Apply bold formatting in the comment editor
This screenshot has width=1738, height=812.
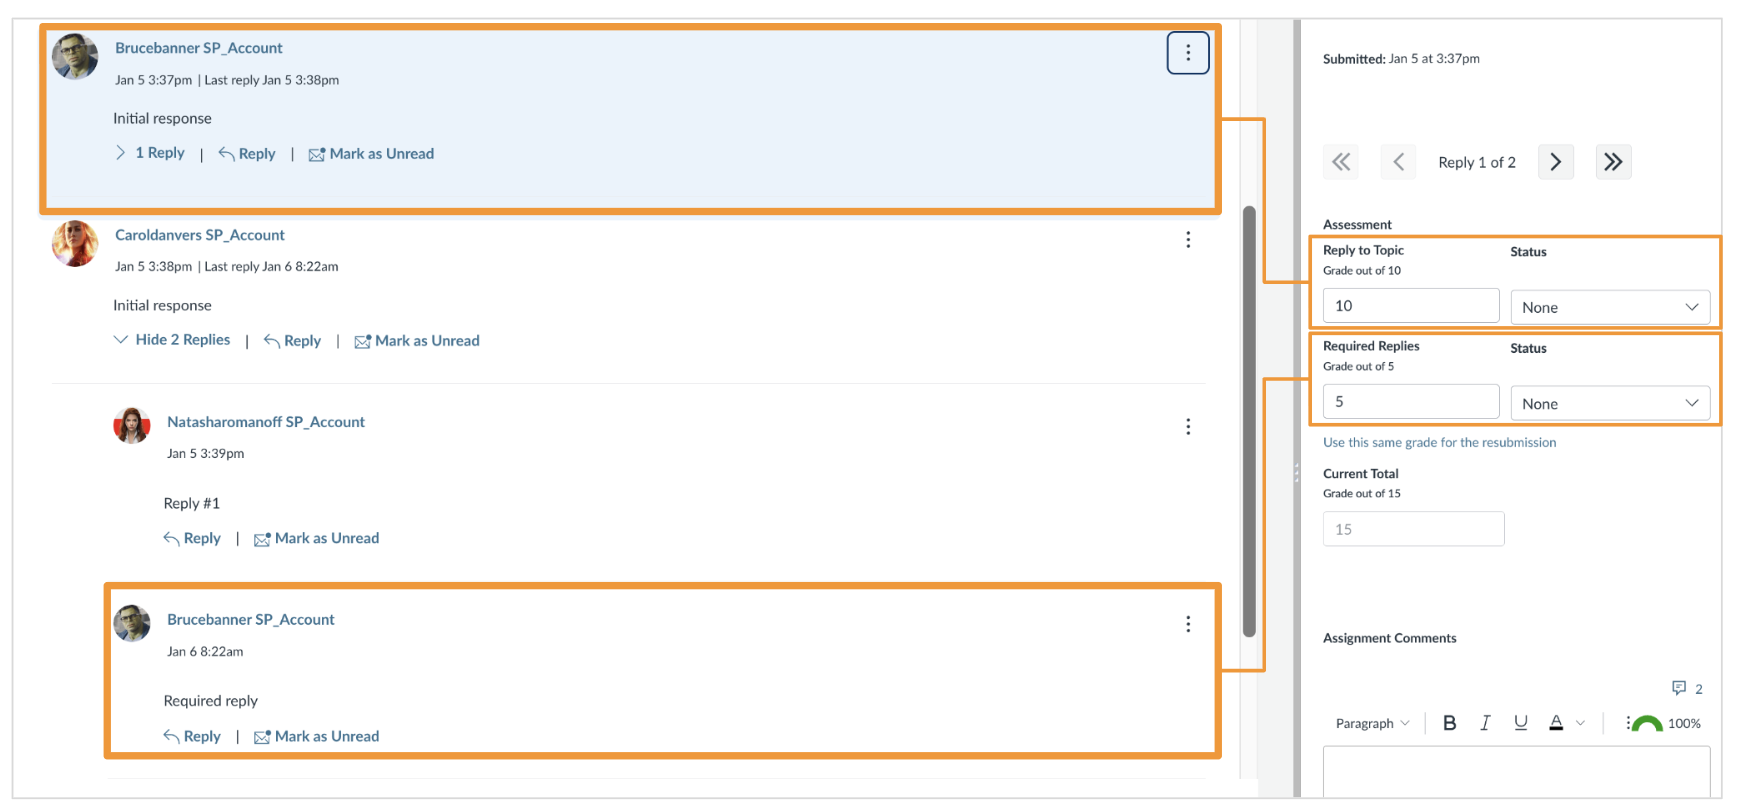pyautogui.click(x=1449, y=722)
